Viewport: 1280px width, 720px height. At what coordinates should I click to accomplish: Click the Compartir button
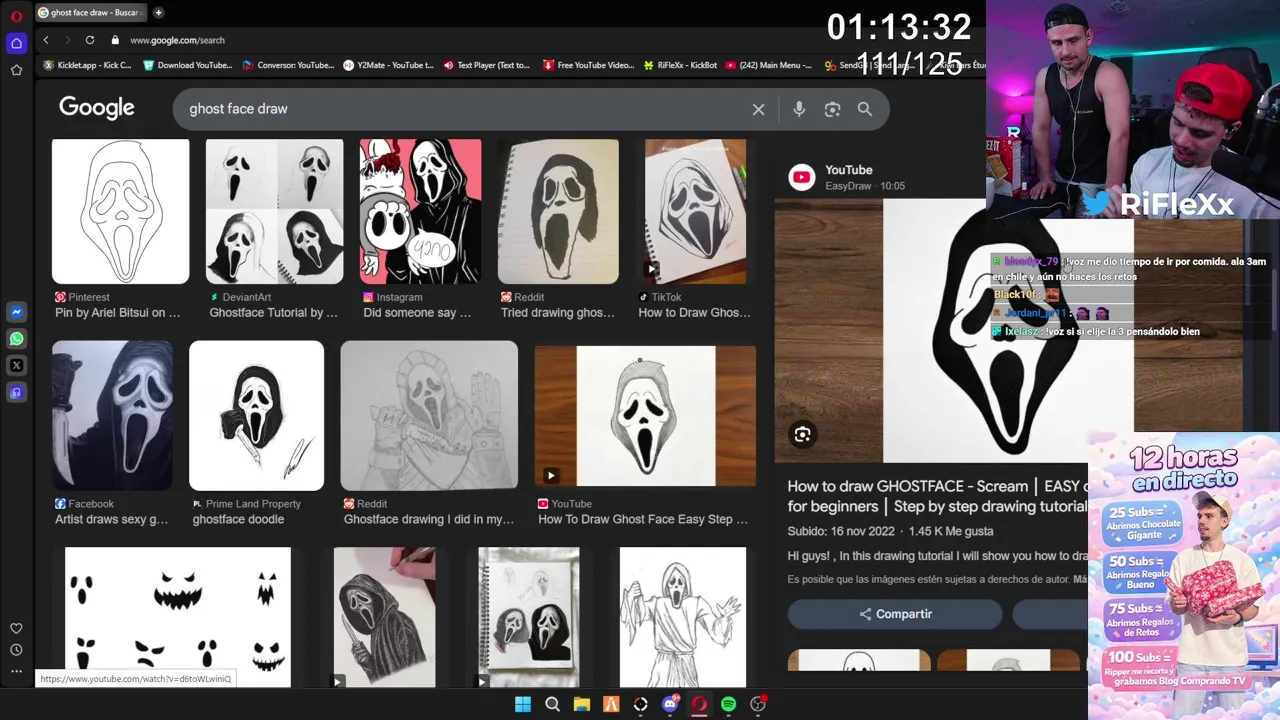(895, 614)
